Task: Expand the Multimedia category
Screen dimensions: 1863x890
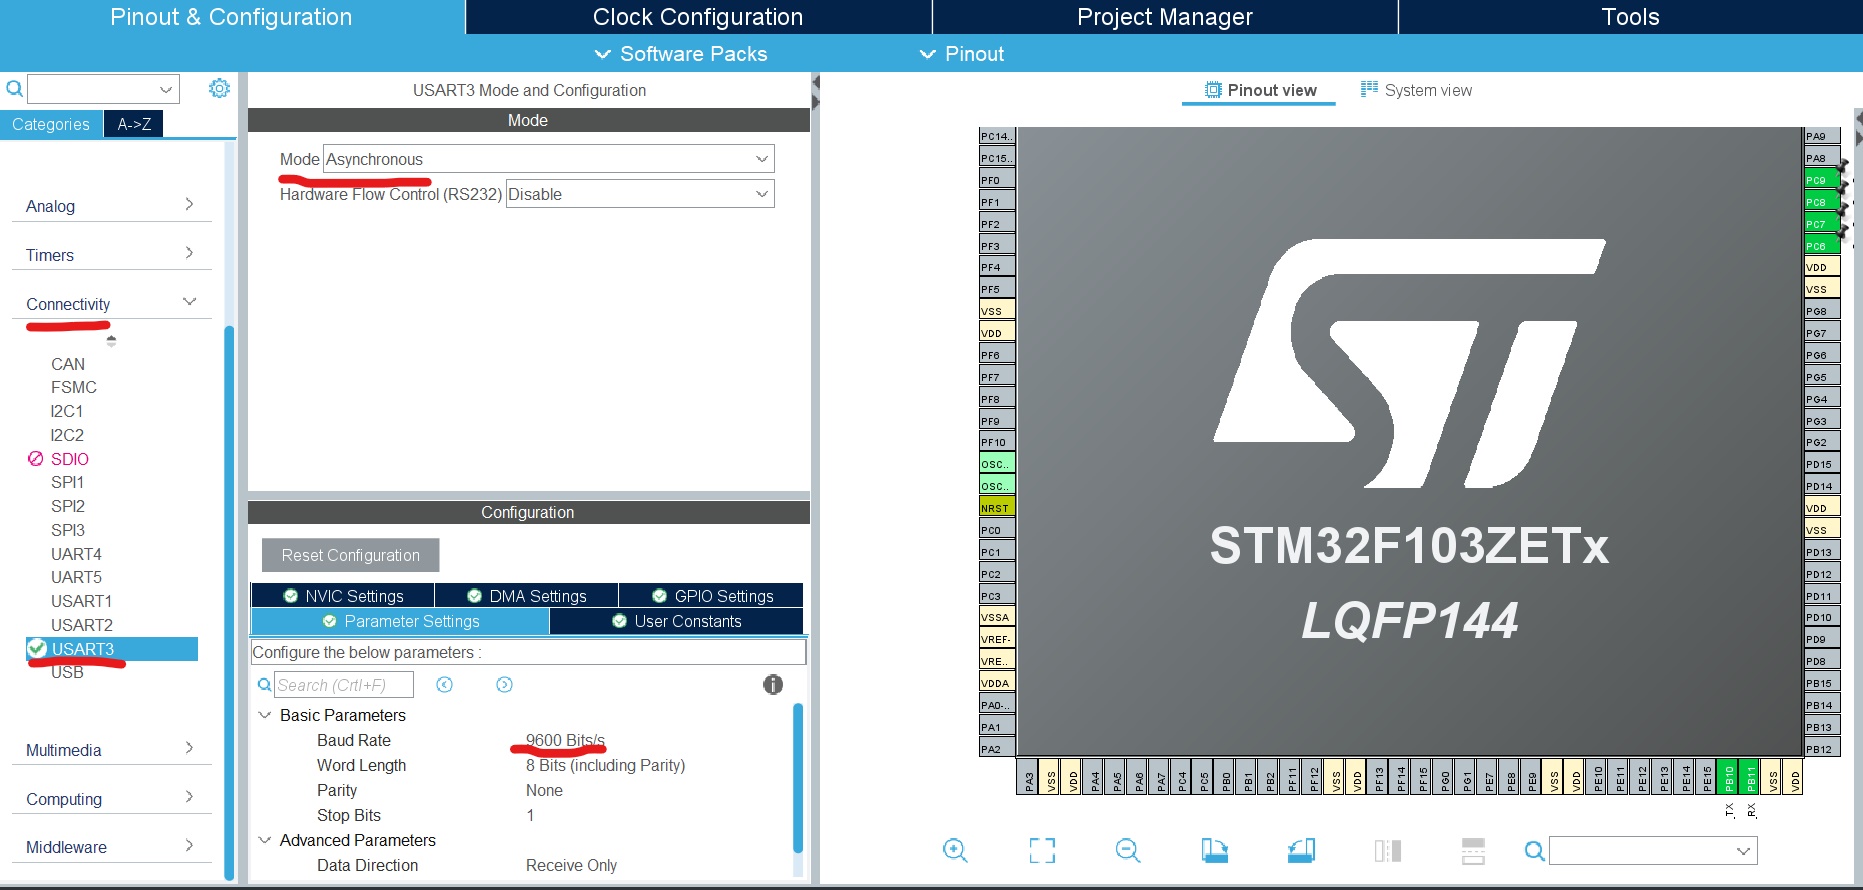Action: [111, 749]
